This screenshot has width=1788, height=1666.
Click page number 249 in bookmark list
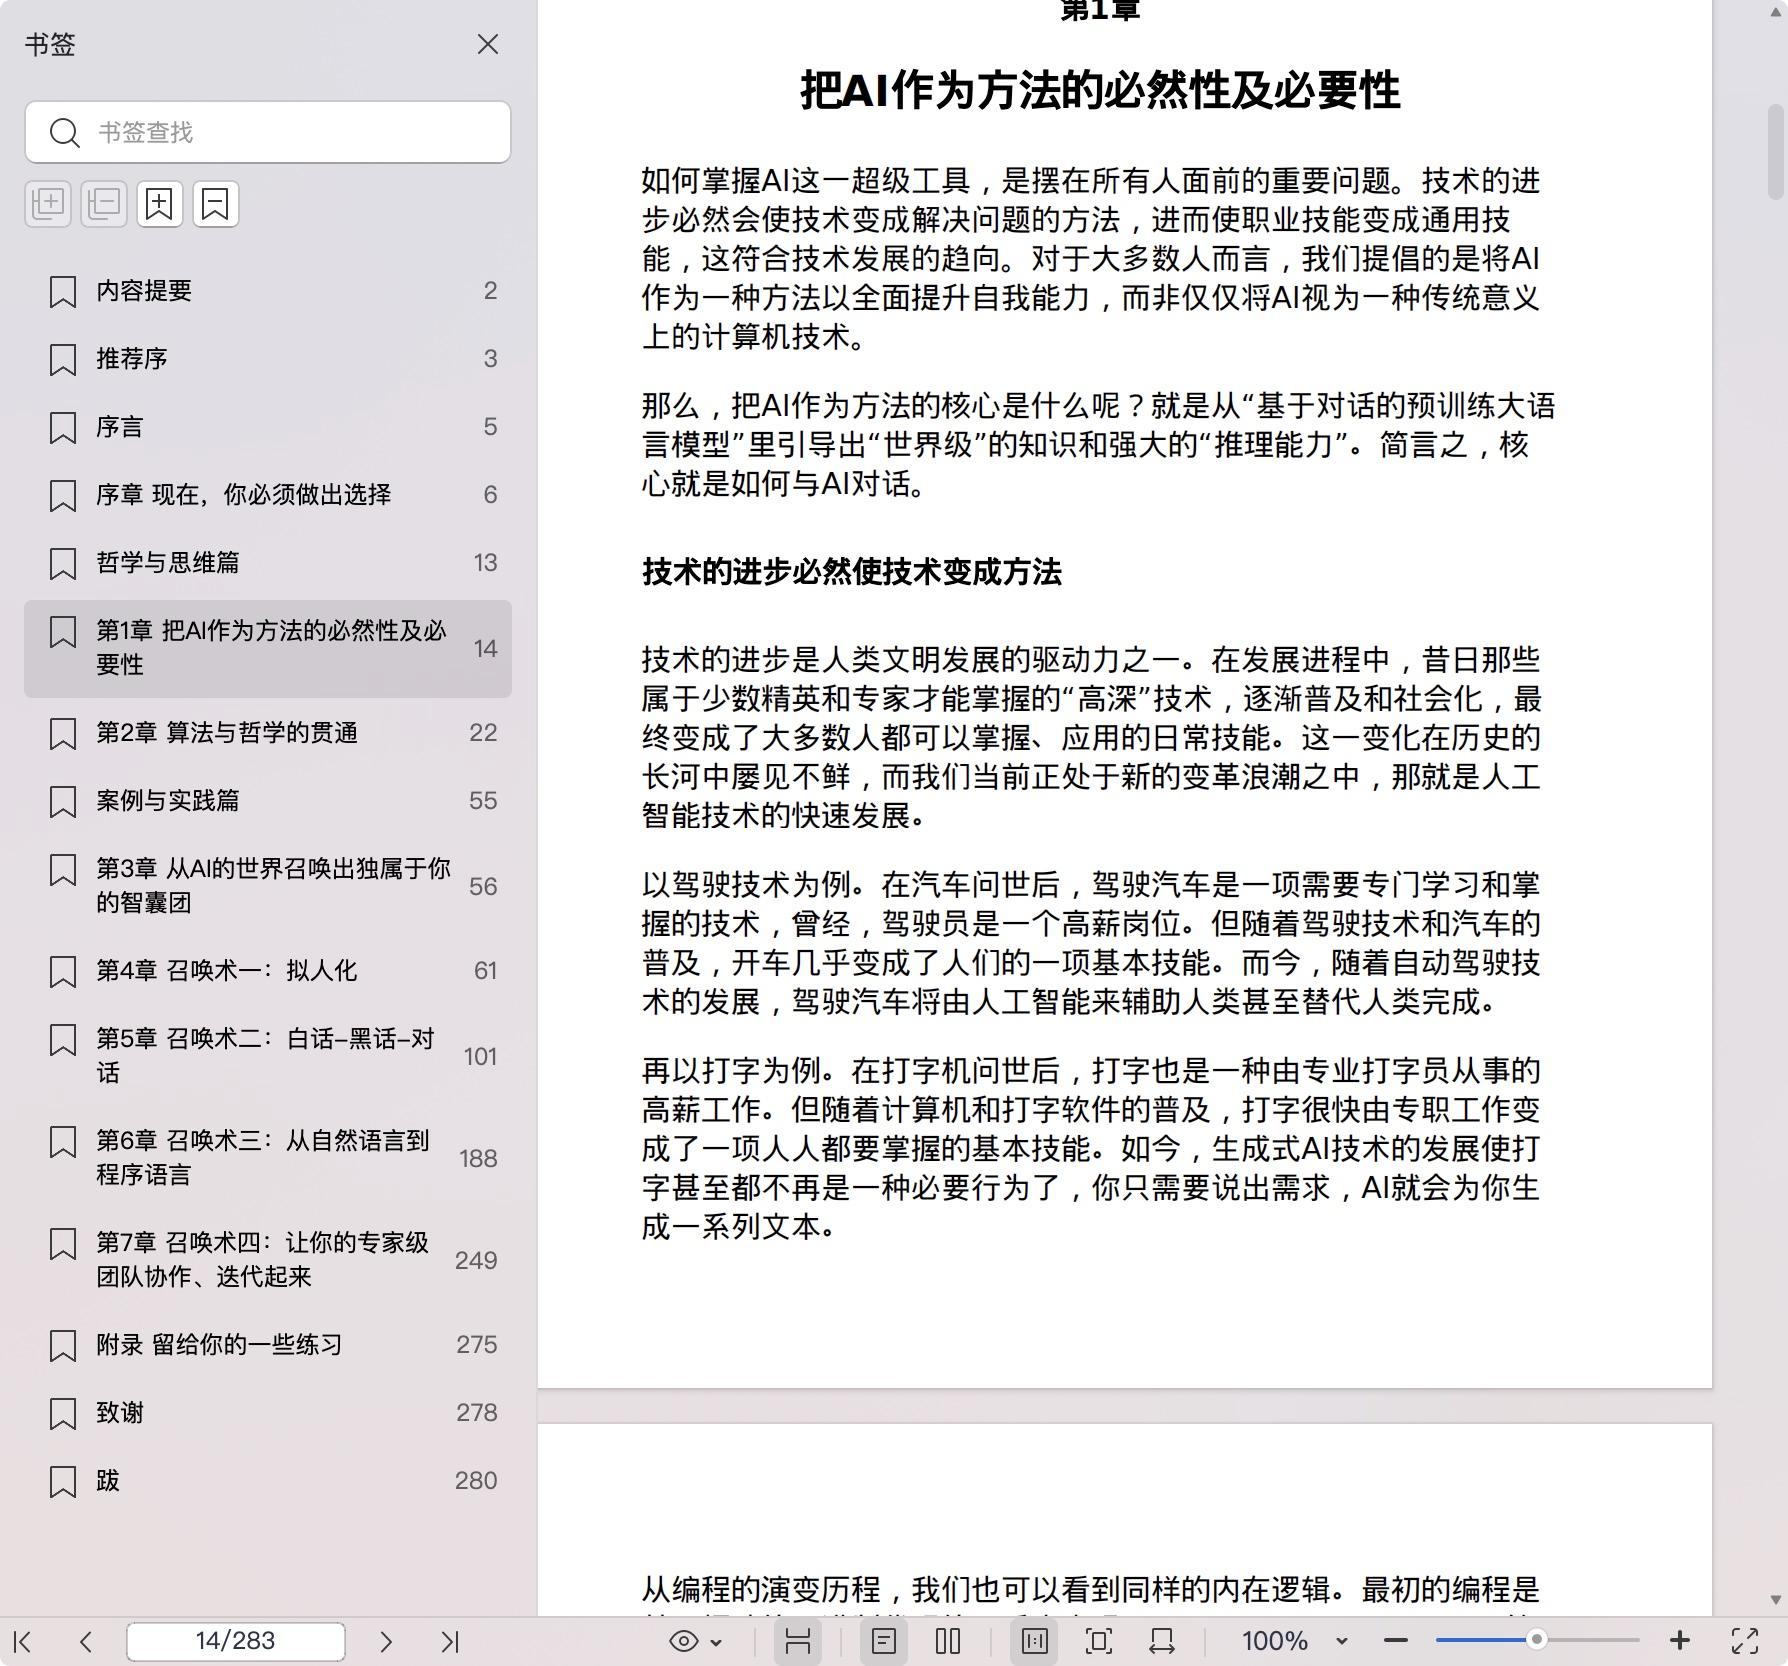pyautogui.click(x=476, y=1260)
